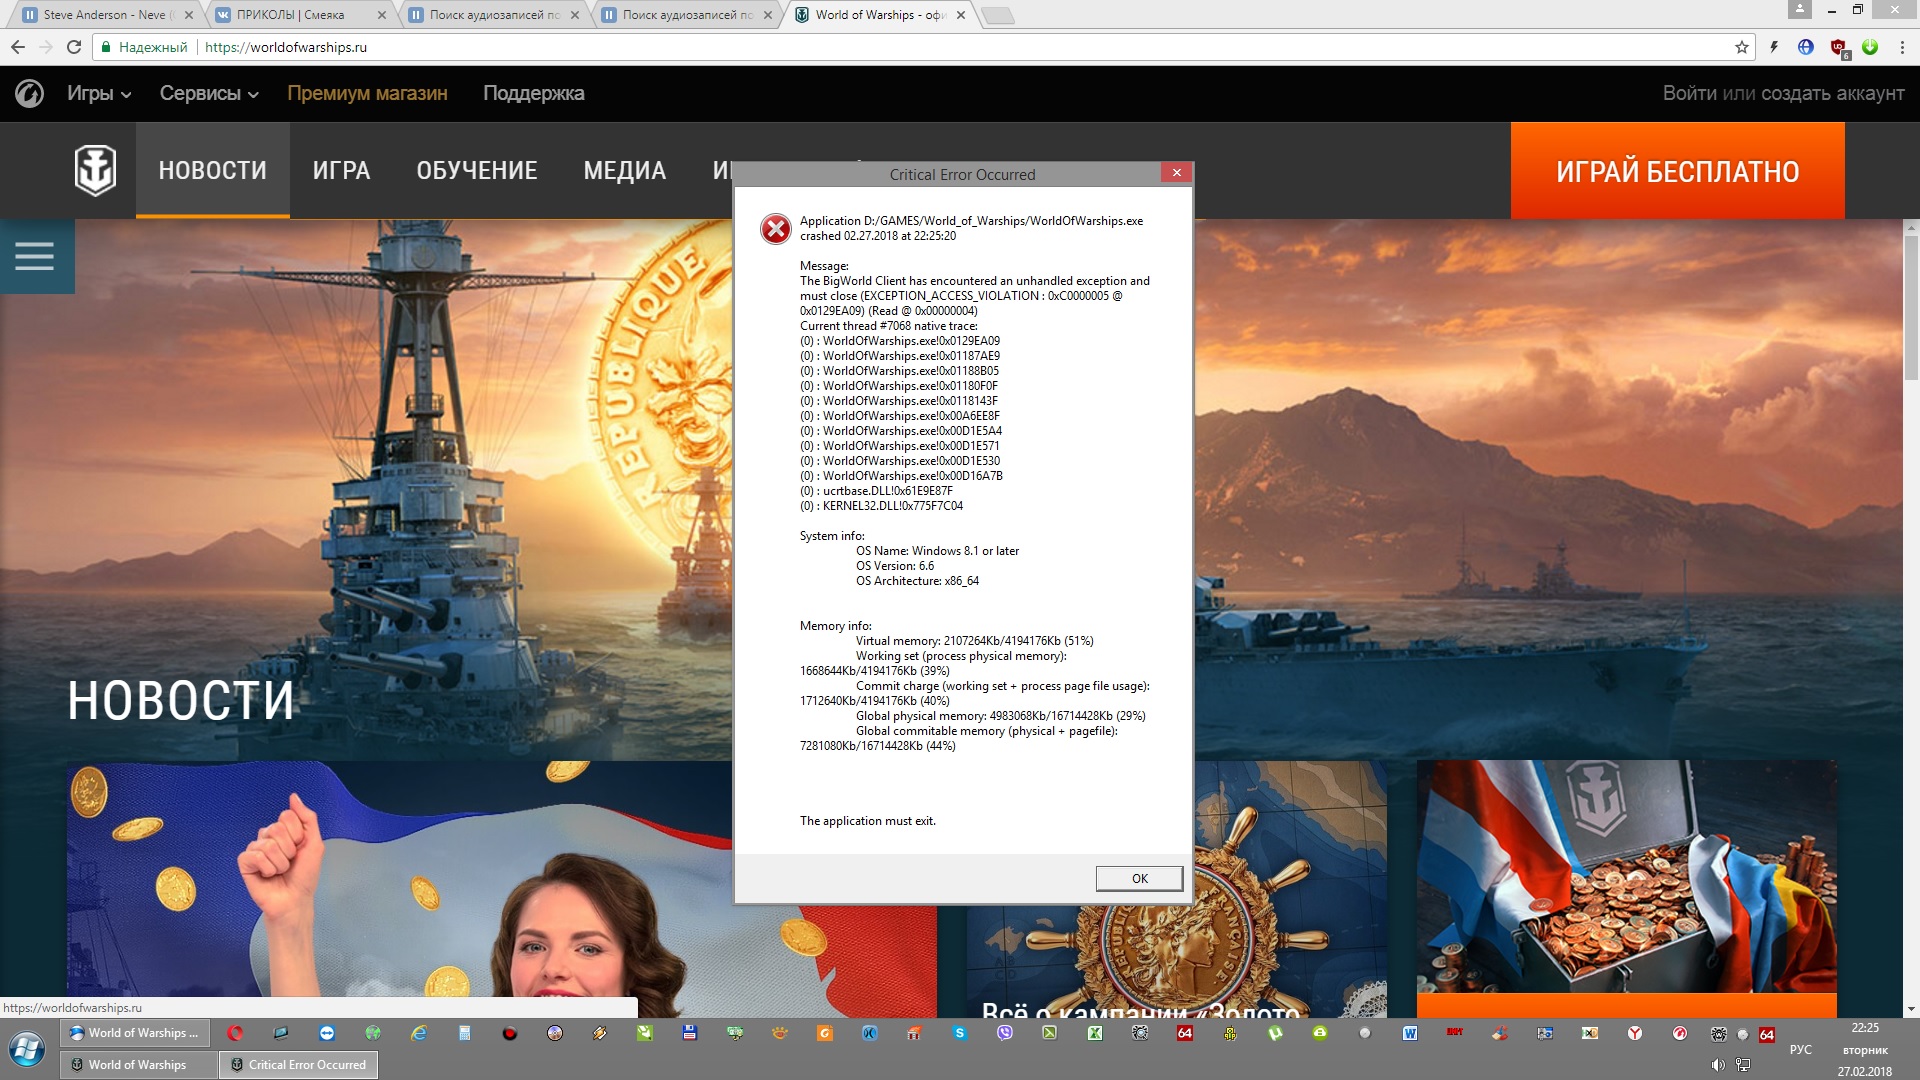This screenshot has height=1080, width=1920.
Task: Open the ОБУЧЕНИЕ menu item
Action: 477,170
